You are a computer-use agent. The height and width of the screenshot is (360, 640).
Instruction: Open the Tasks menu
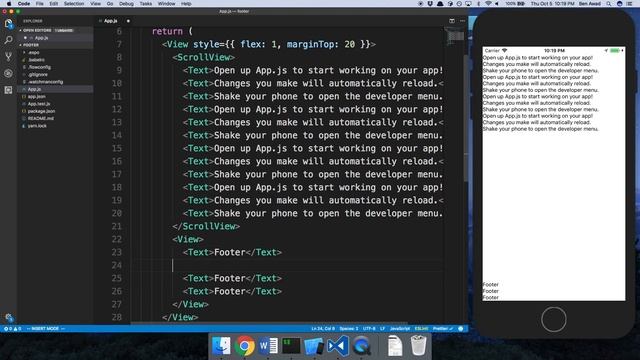[x=146, y=4]
